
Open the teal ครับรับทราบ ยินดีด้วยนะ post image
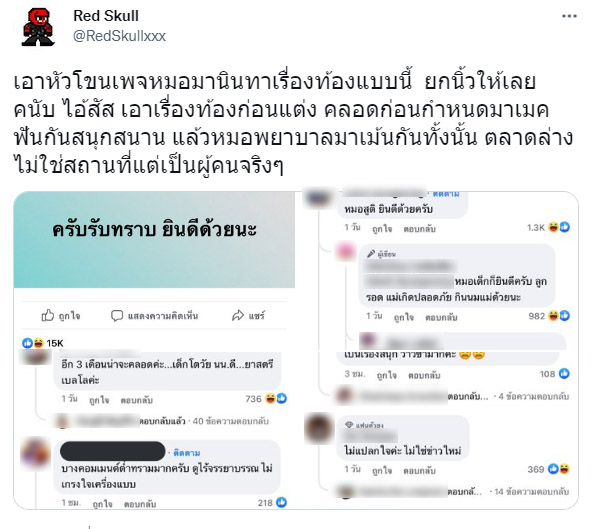coord(154,239)
